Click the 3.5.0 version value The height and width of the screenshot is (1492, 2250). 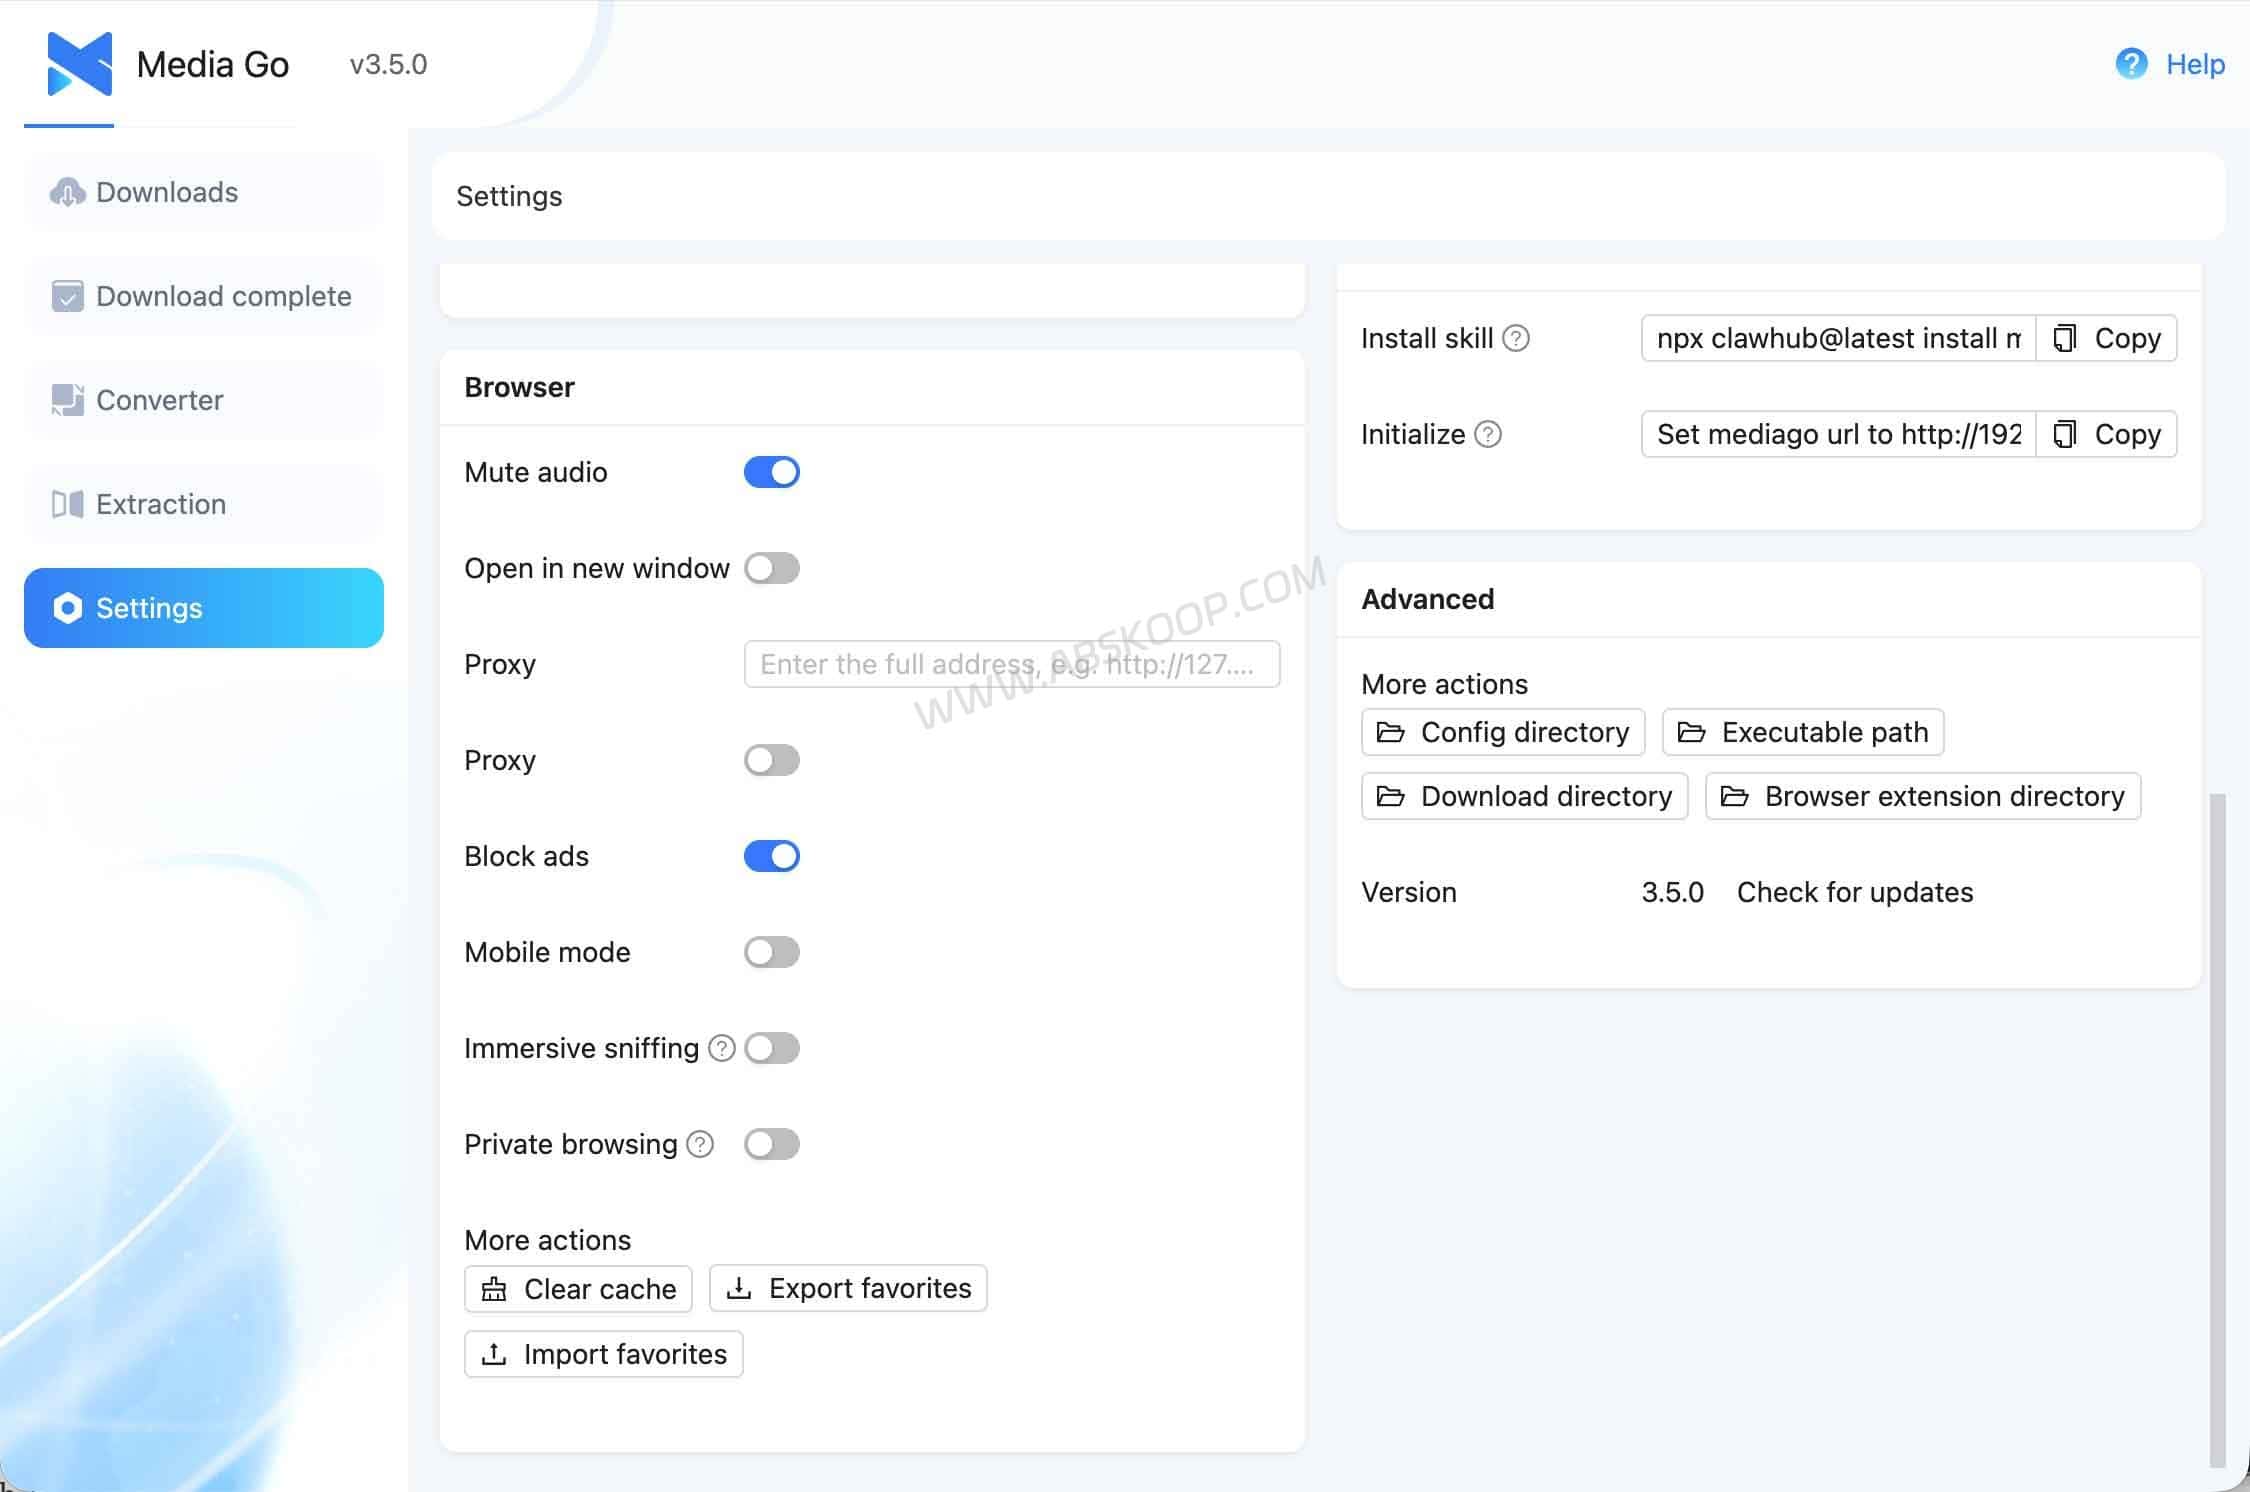click(x=1672, y=892)
